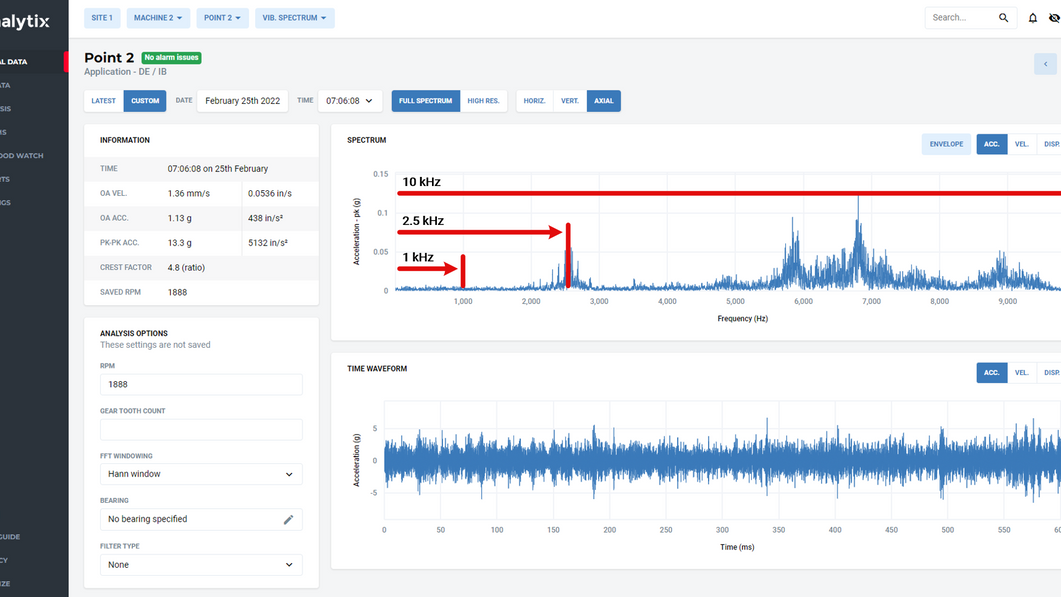
Task: Open the 07:06:08 time dropdown
Action: click(x=349, y=100)
